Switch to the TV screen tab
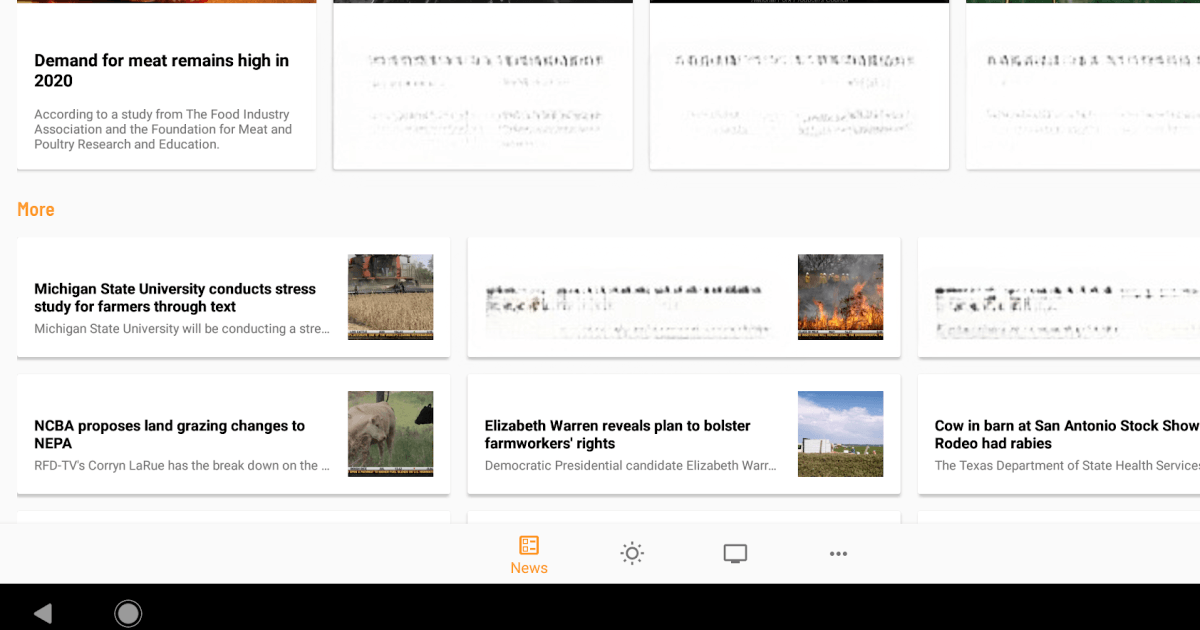Viewport: 1200px width, 630px height. click(735, 554)
